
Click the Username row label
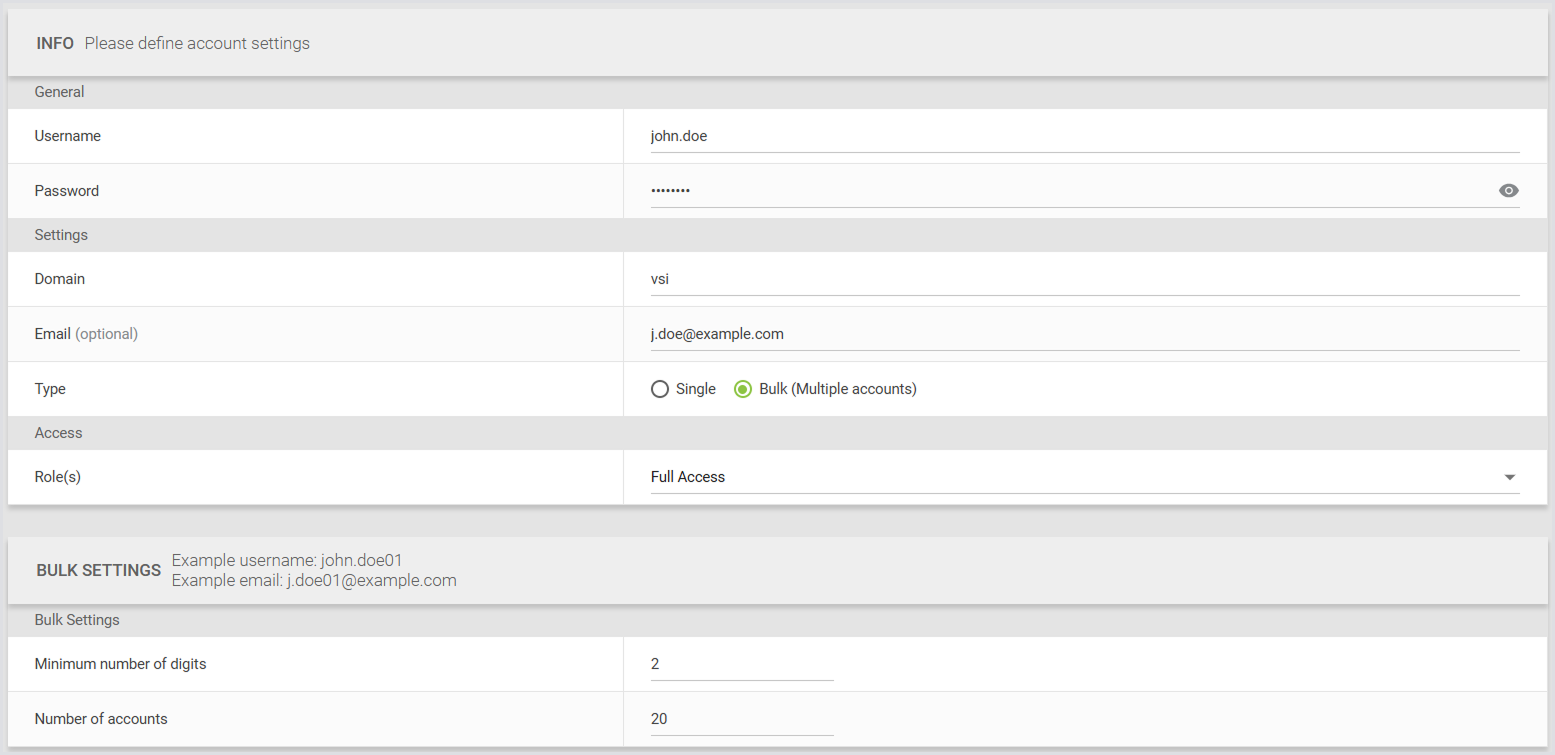pos(68,136)
